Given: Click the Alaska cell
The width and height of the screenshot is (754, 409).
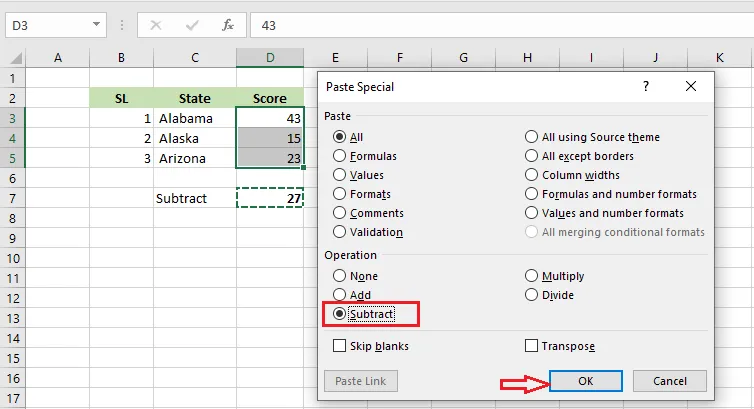Looking at the screenshot, I should (x=195, y=138).
